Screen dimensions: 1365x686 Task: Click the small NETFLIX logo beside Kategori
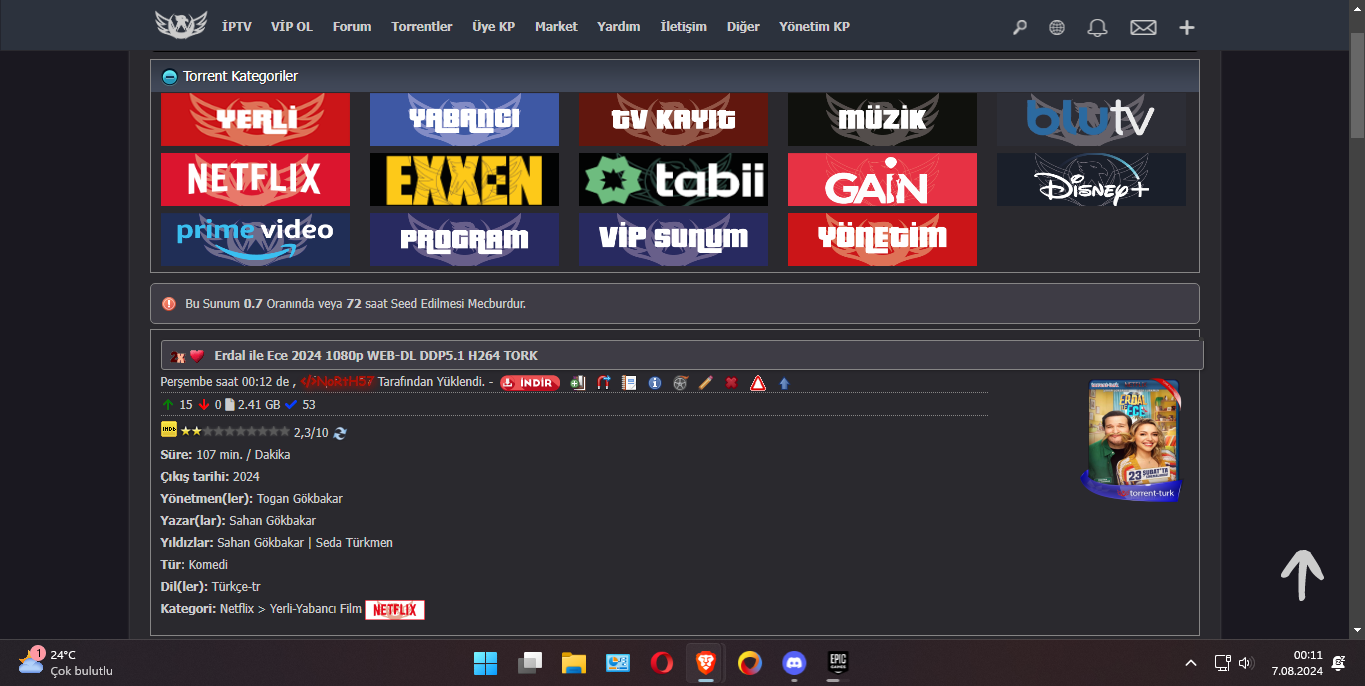[395, 609]
